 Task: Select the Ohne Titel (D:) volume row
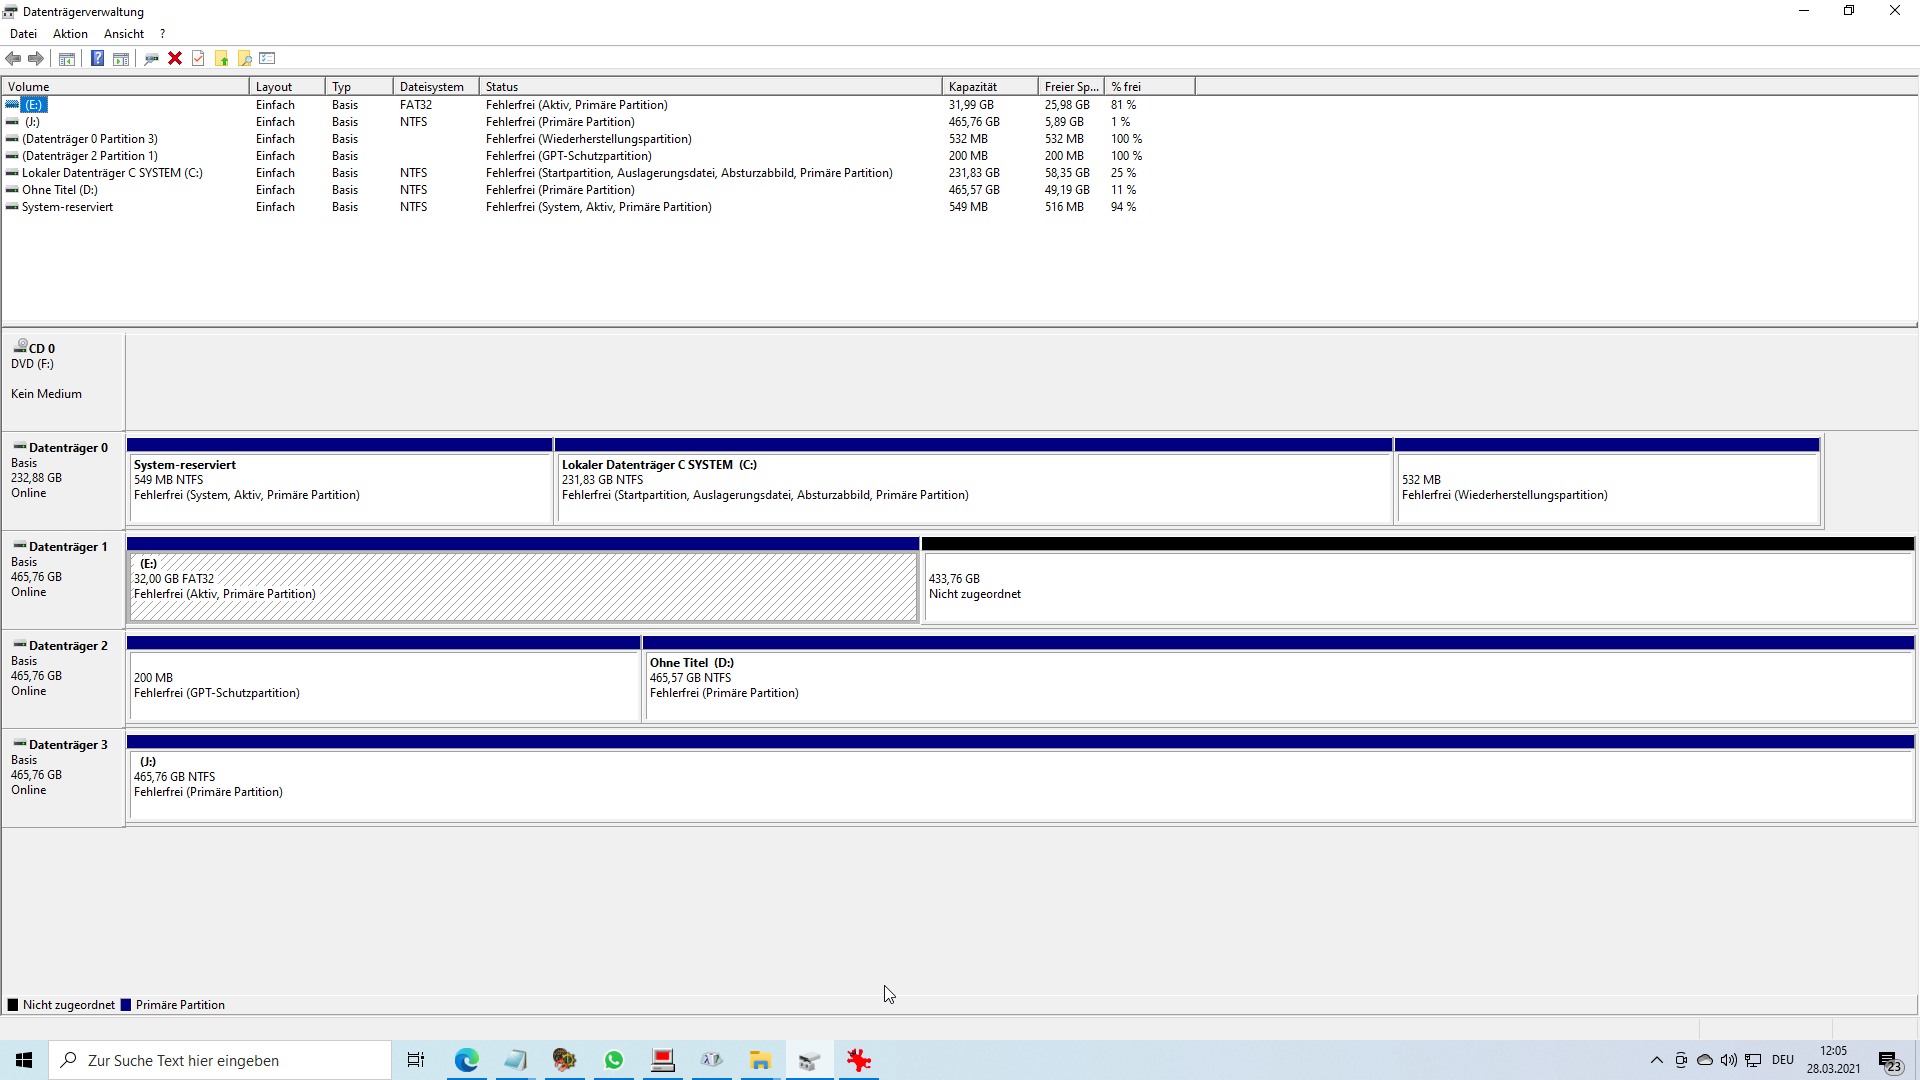(60, 190)
